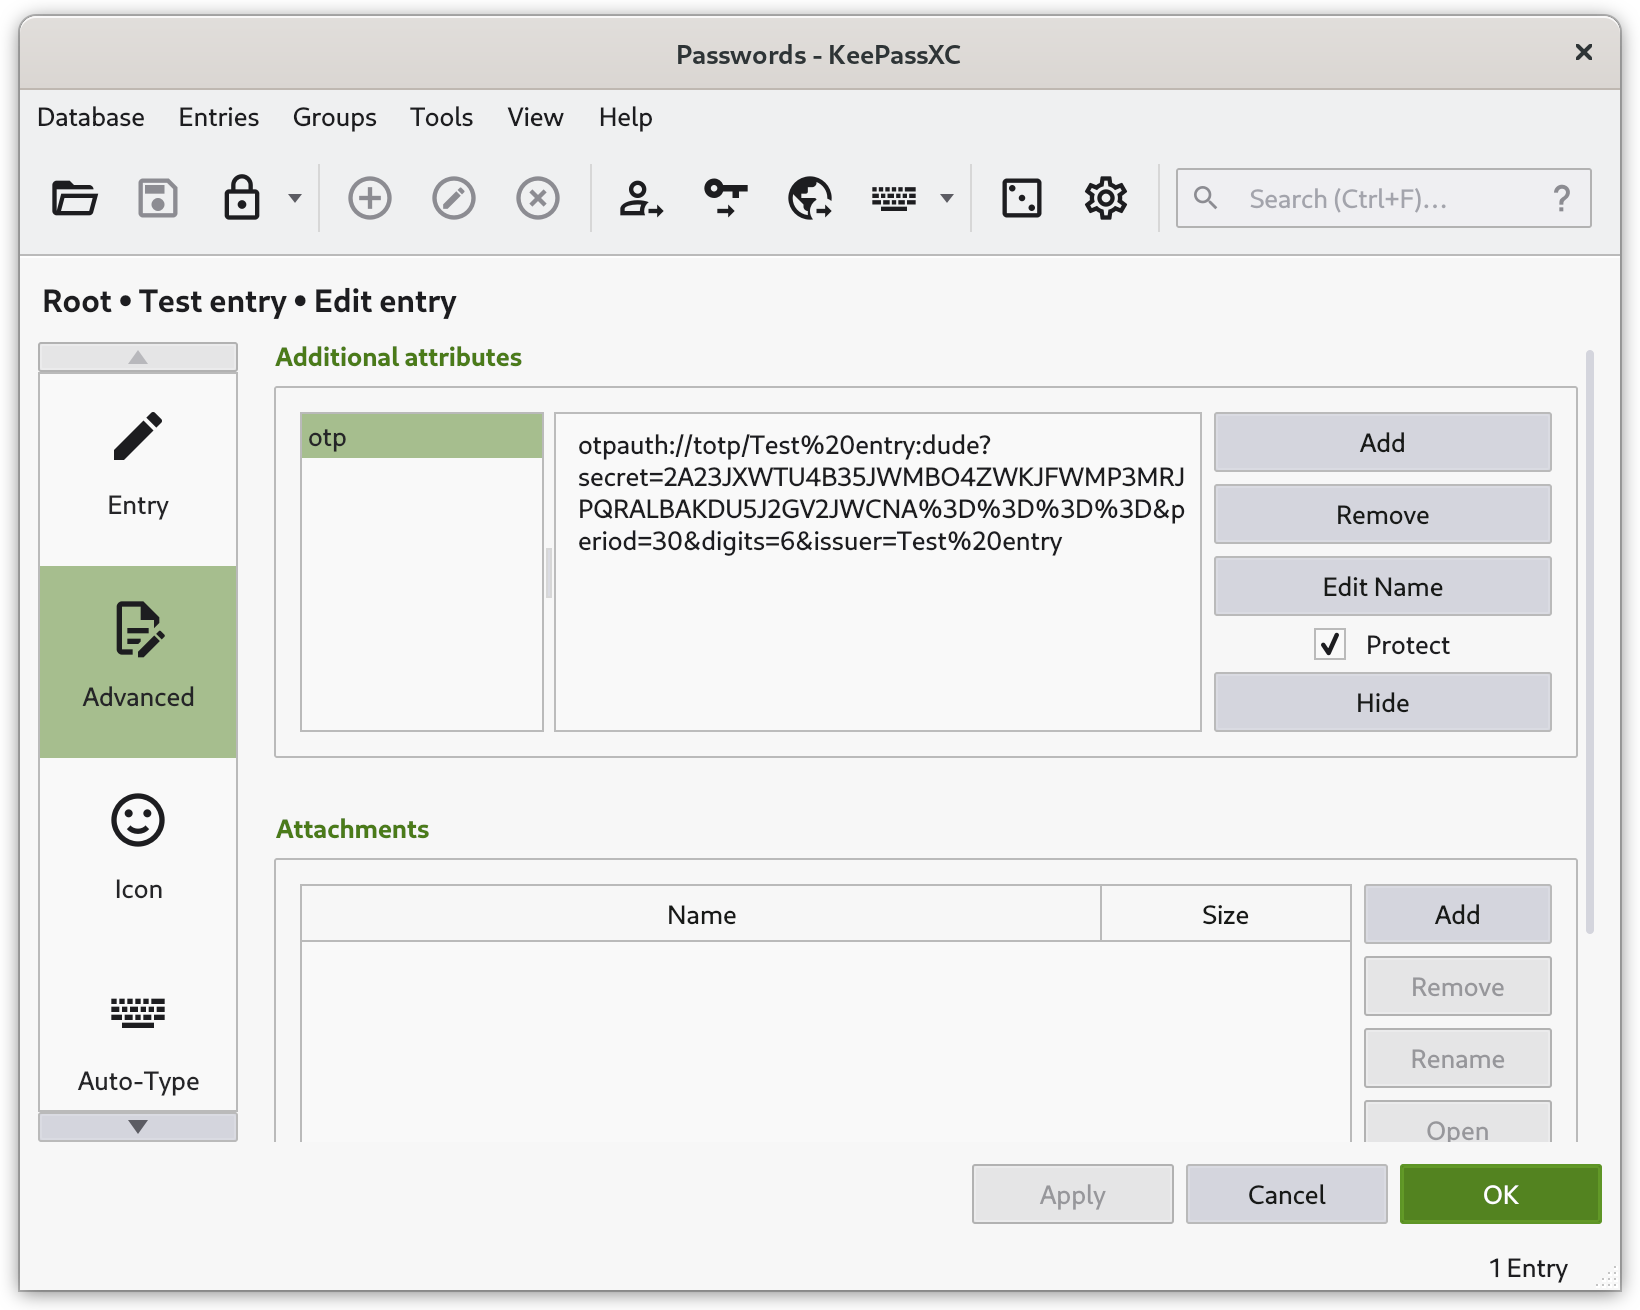
Task: Click the Copy Username toolbar icon
Action: pyautogui.click(x=640, y=198)
